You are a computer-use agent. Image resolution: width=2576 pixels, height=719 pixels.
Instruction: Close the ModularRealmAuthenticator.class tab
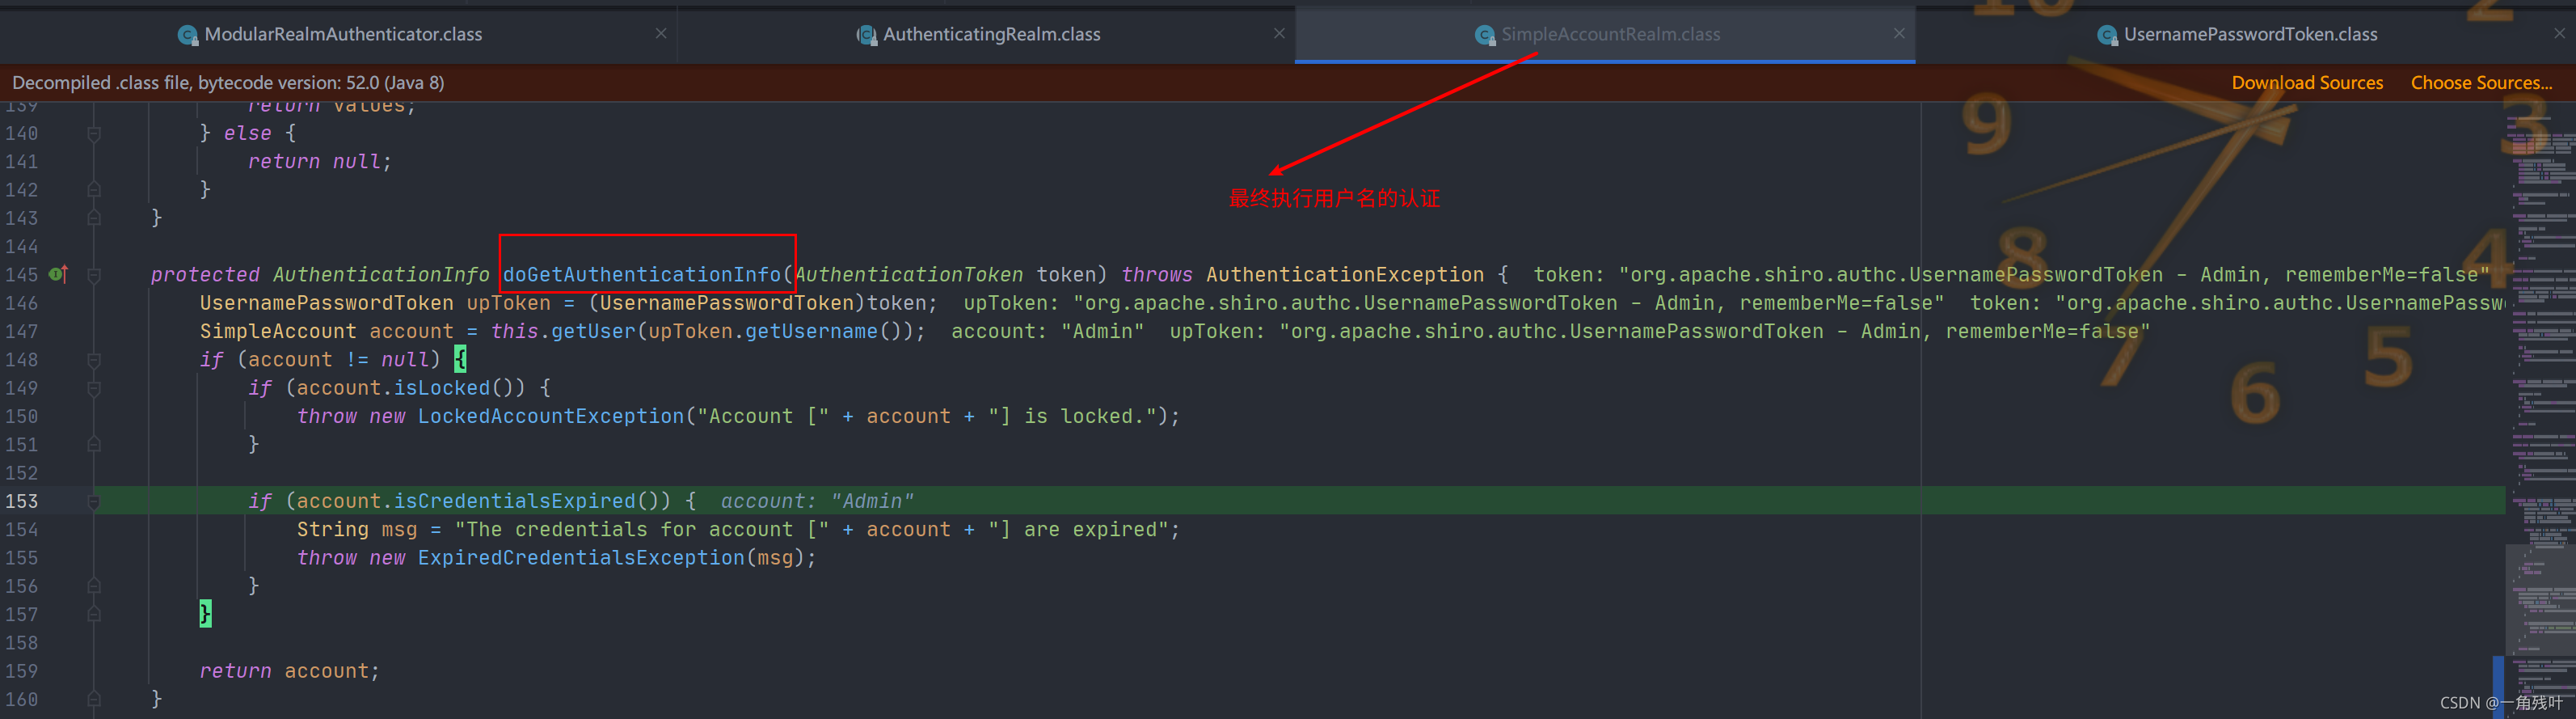tap(661, 33)
